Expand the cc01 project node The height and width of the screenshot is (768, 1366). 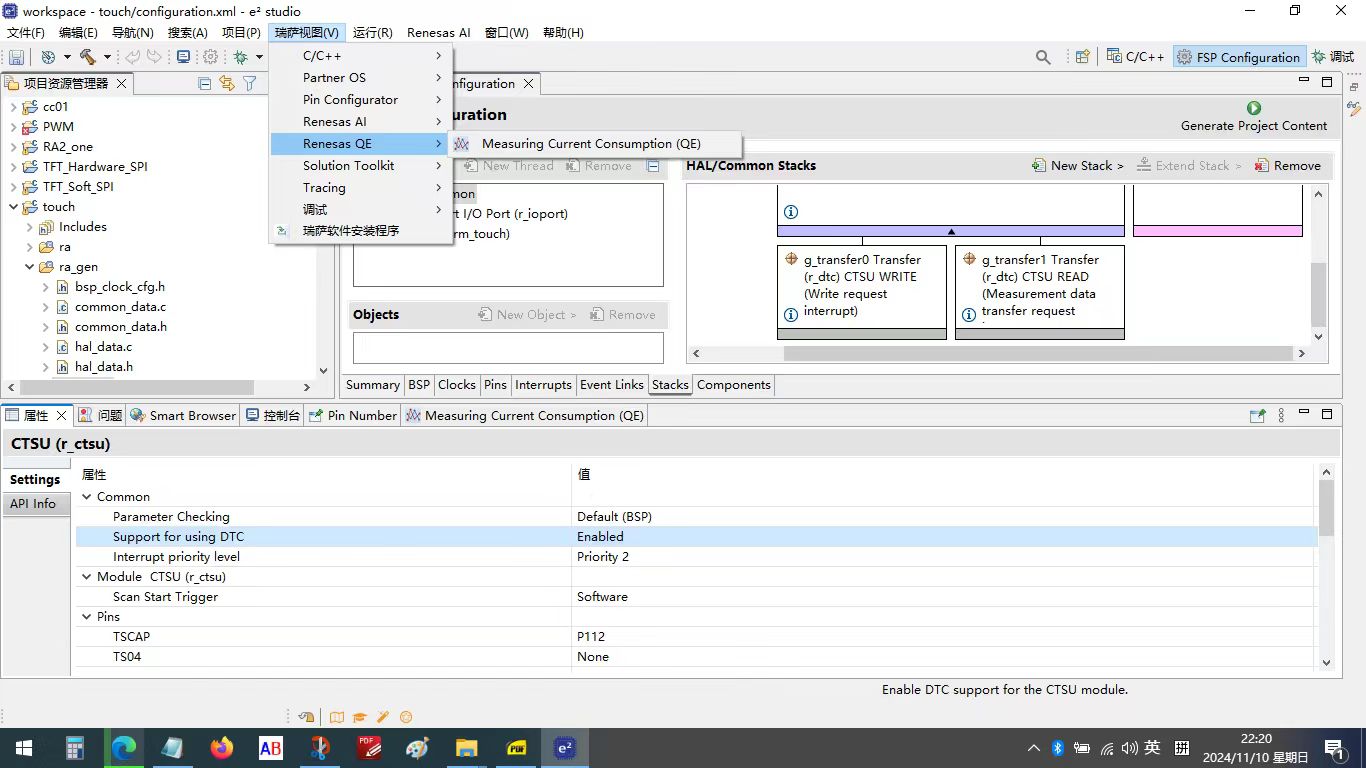tap(13, 107)
